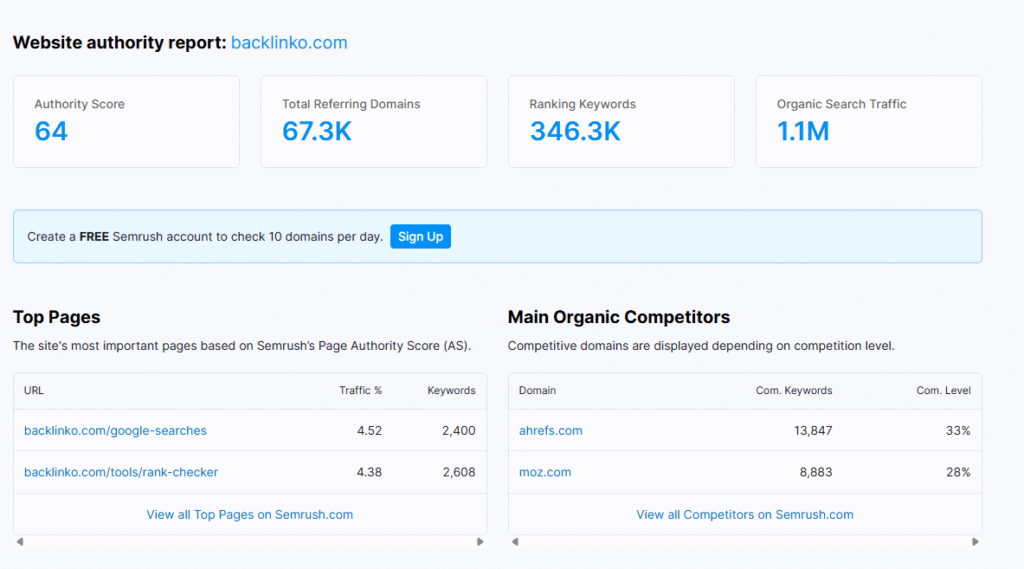Viewport: 1024px width, 569px height.
Task: Visit the moz.com competitor link
Action: 545,472
